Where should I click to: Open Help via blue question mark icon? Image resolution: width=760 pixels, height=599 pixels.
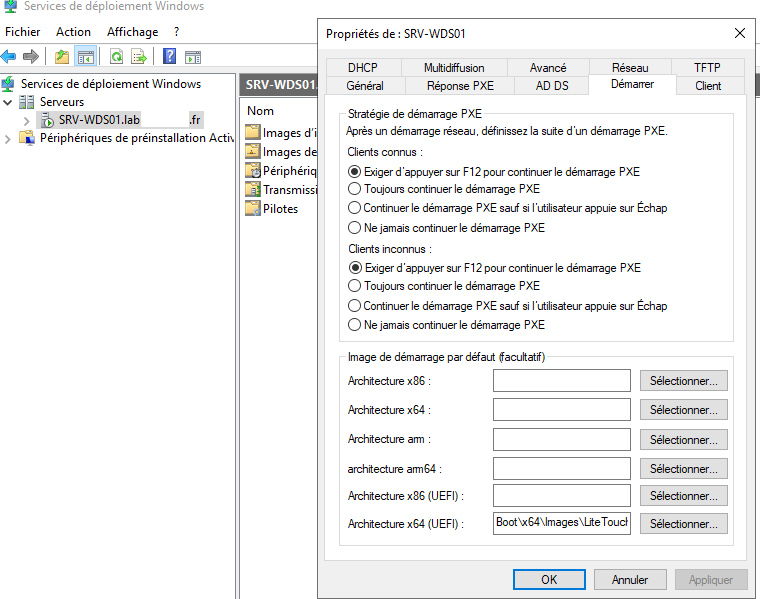pos(170,57)
